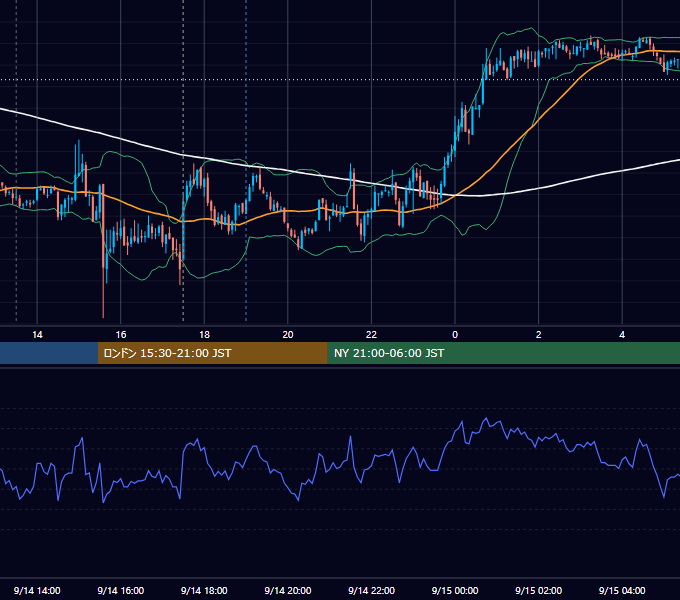Click the hour 18 axis label
The image size is (680, 600).
pyautogui.click(x=204, y=334)
